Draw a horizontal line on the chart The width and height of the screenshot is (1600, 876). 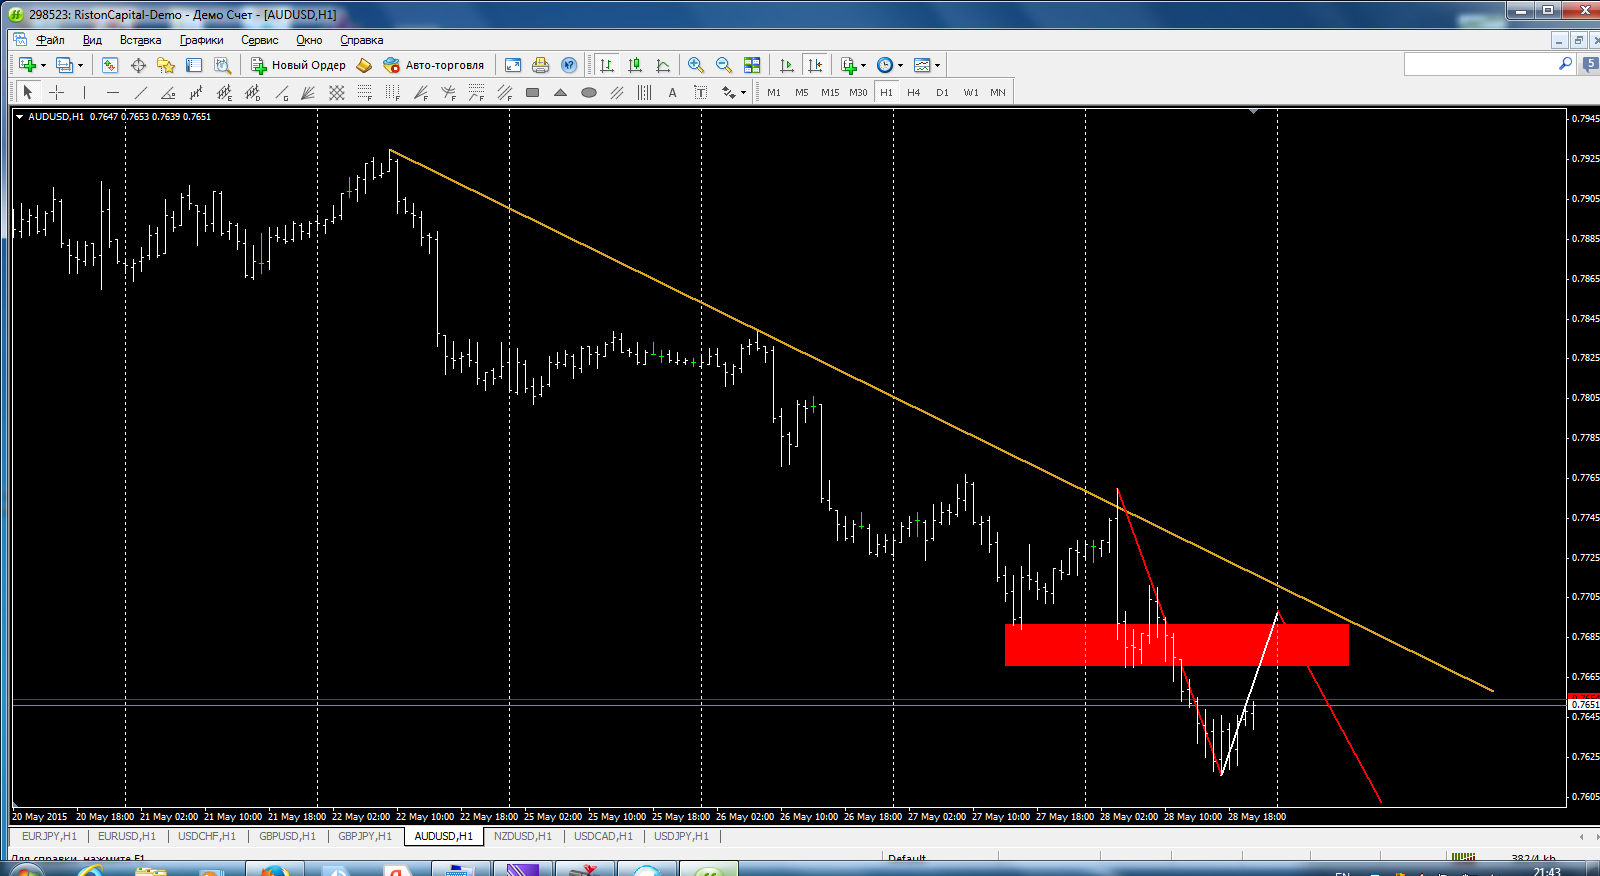tap(113, 93)
